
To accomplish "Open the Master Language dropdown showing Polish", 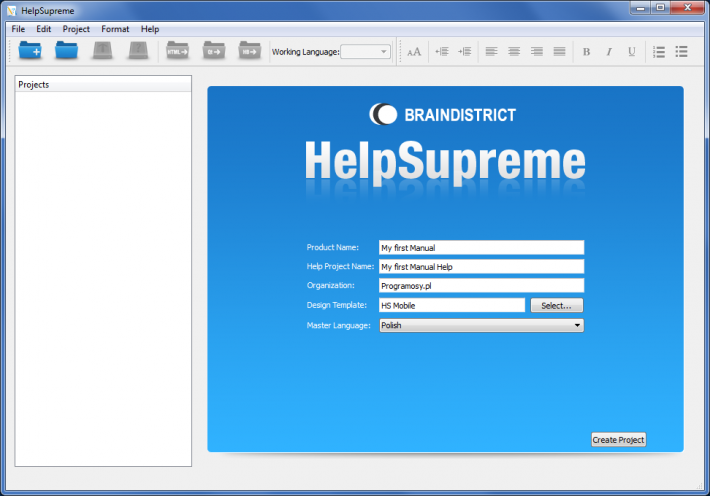I will click(x=481, y=325).
